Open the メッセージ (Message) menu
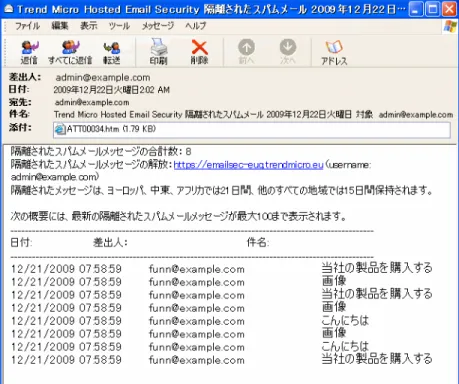The height and width of the screenshot is (384, 459). click(x=158, y=26)
